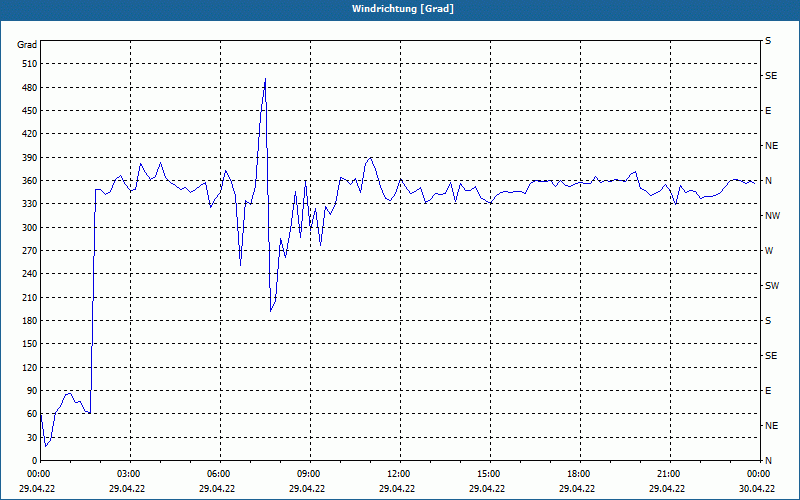Select the SE compass label beside the 480 gridline
This screenshot has width=800, height=500.
(771, 76)
